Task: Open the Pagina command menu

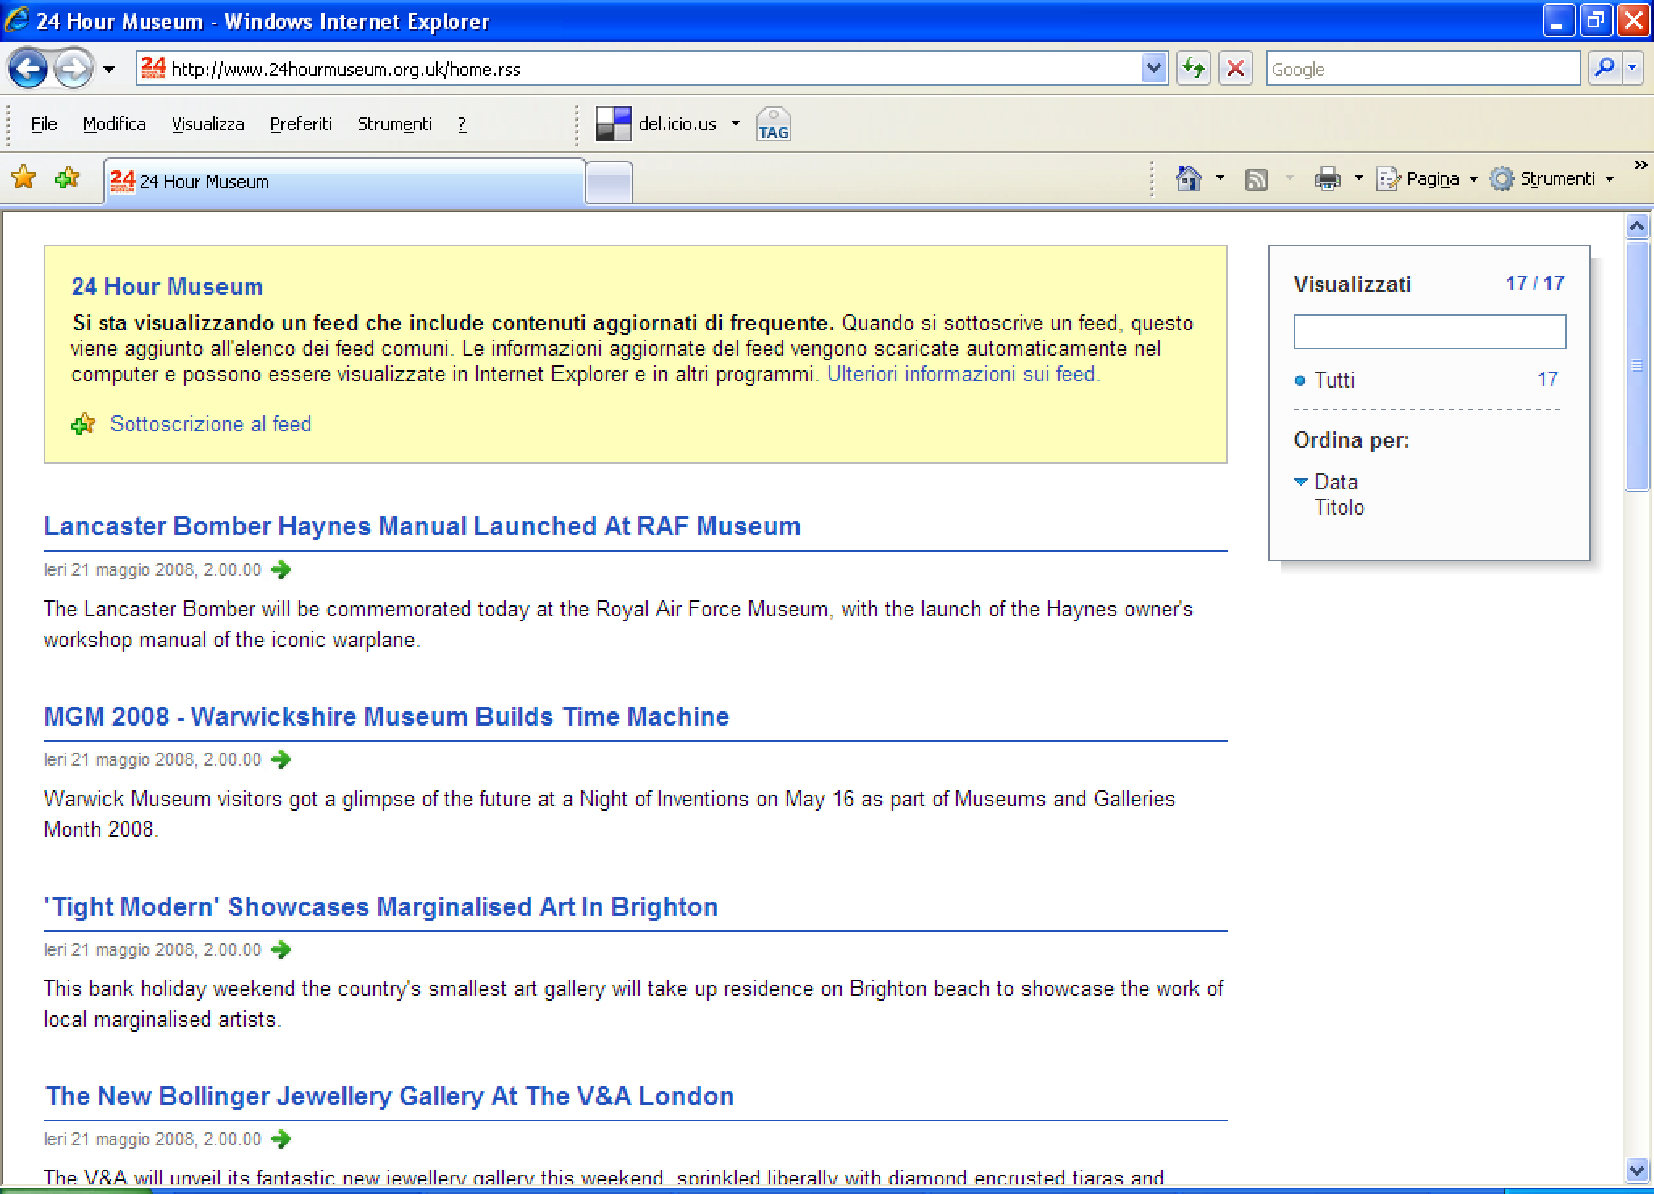Action: coord(1427,179)
